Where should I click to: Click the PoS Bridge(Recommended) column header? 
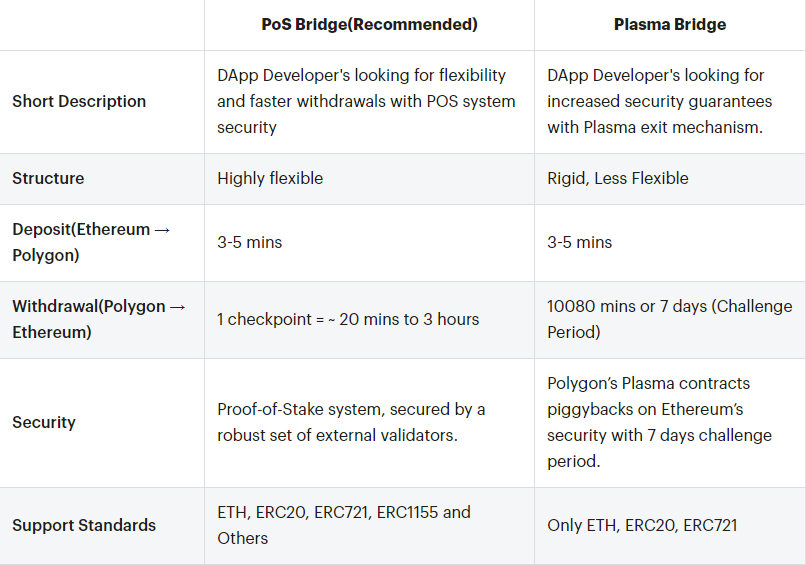pyautogui.click(x=369, y=24)
